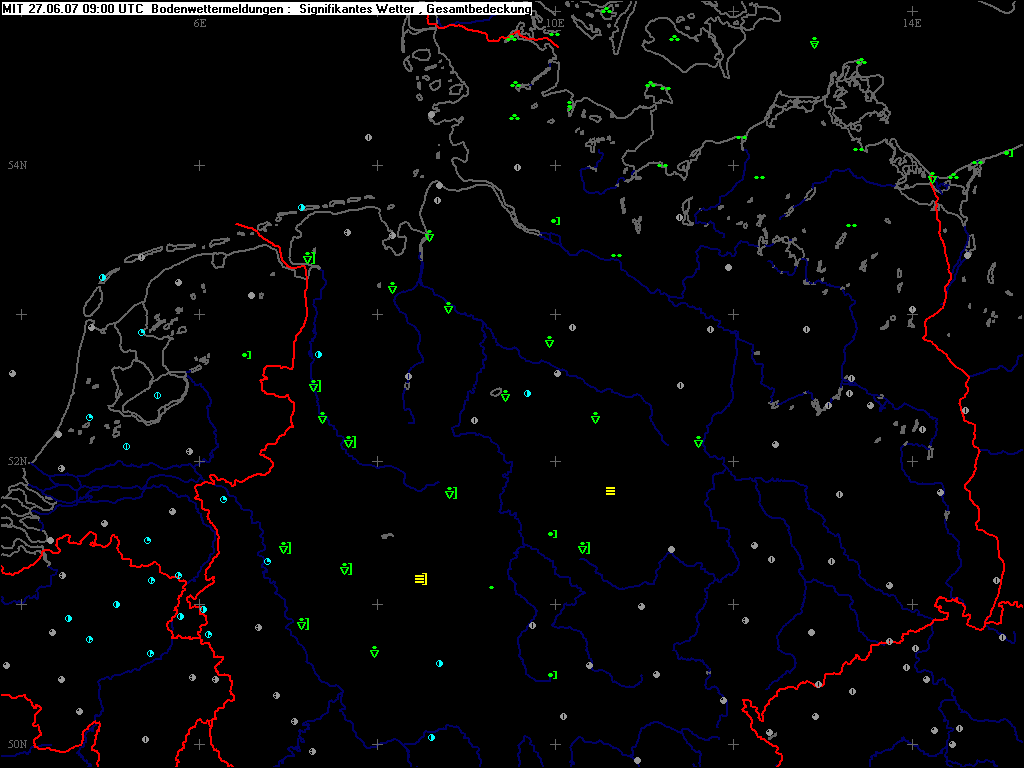Image resolution: width=1024 pixels, height=768 pixels.
Task: Click the "54N" latitude label
Action: tap(17, 165)
